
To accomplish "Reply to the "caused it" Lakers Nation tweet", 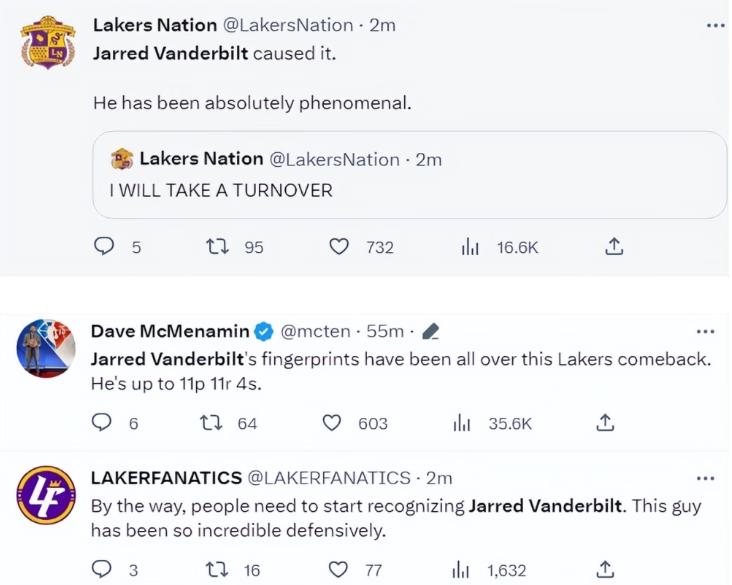I will 104,247.
